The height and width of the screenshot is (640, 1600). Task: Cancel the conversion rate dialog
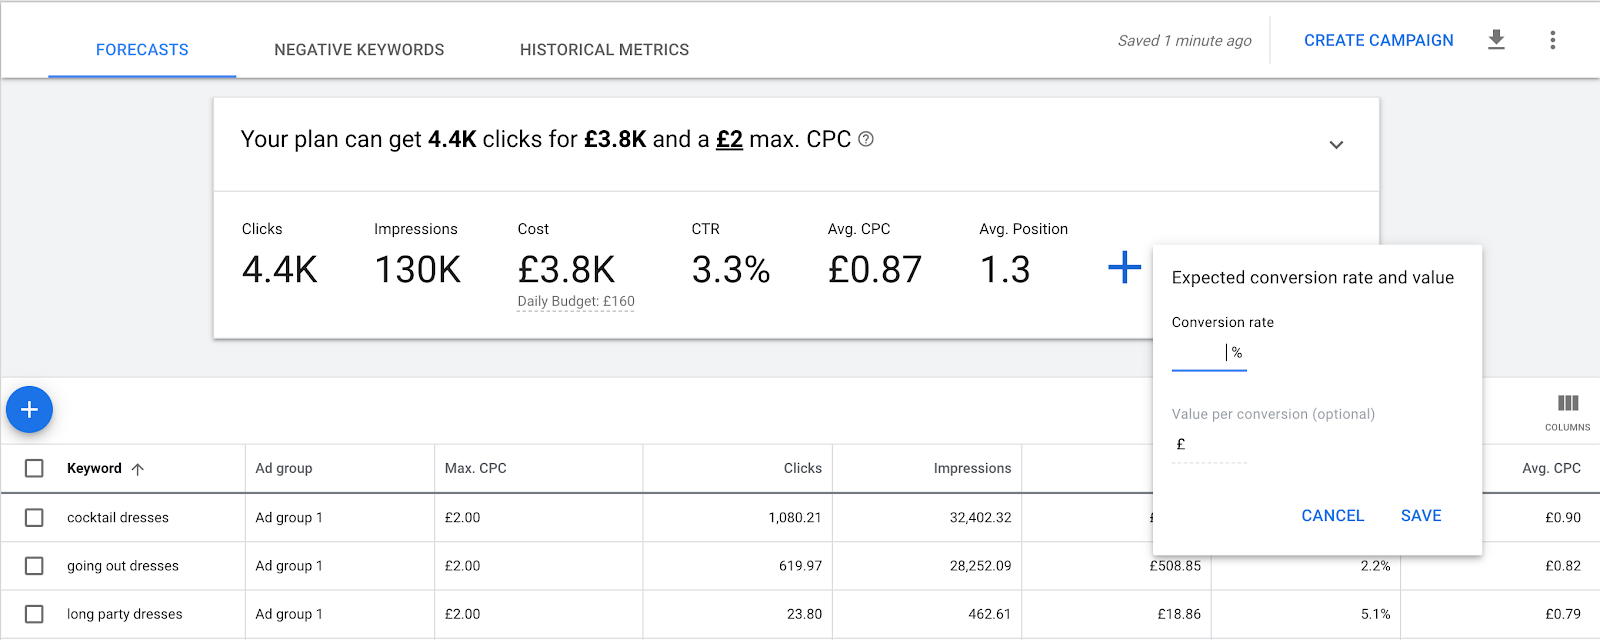tap(1332, 516)
